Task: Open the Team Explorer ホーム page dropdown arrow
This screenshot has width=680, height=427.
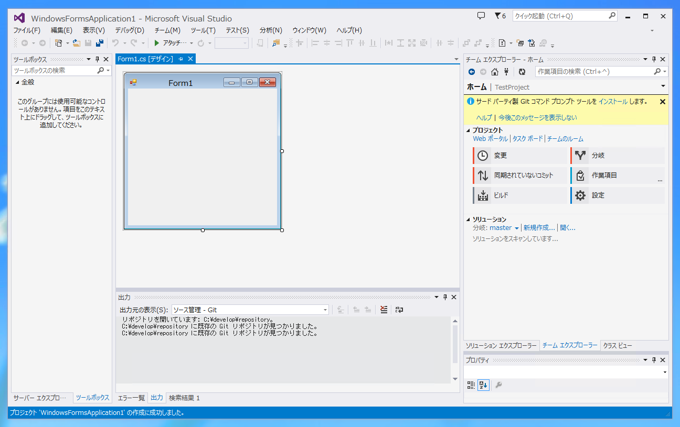Action: tap(663, 86)
